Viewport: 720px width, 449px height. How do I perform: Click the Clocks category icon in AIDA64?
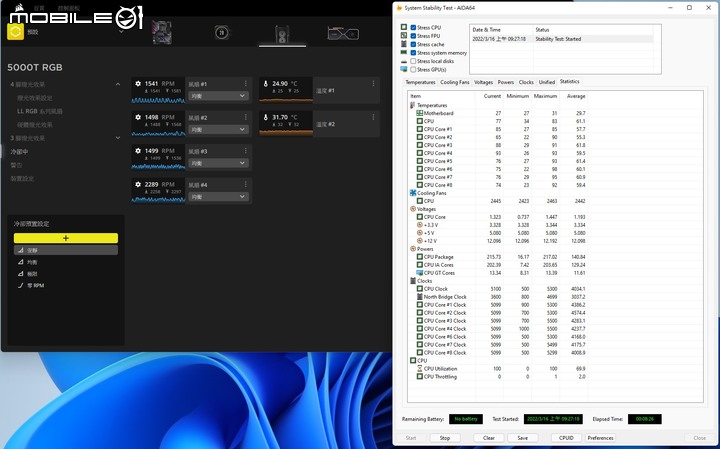[x=412, y=281]
